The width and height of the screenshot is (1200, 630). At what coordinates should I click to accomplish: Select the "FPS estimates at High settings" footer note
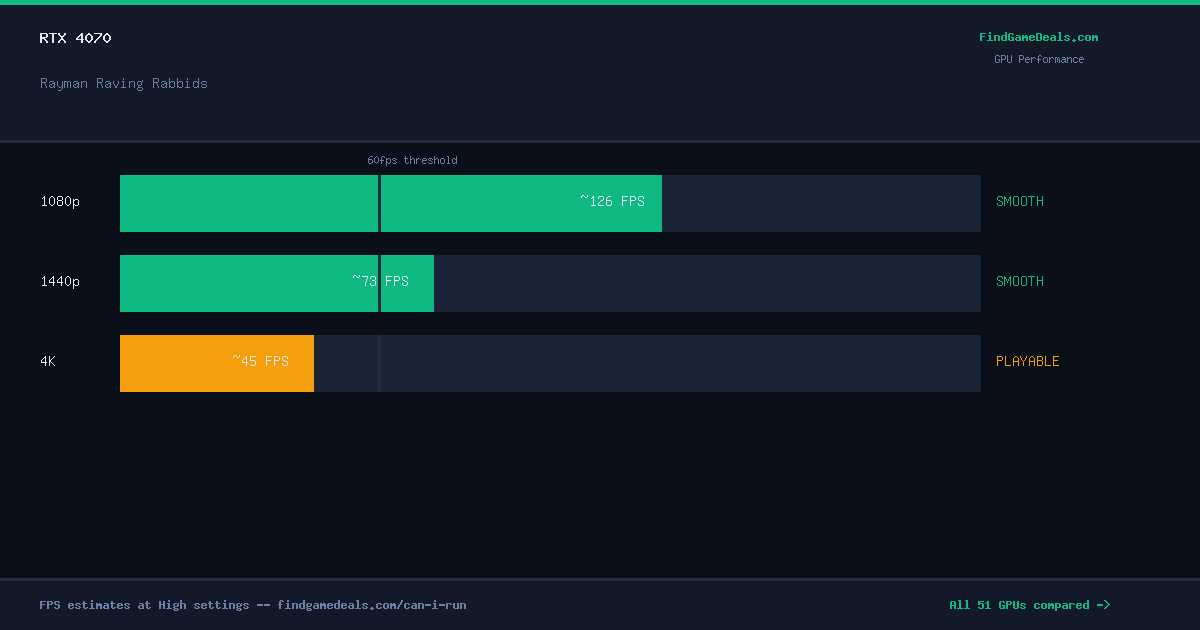coord(253,605)
